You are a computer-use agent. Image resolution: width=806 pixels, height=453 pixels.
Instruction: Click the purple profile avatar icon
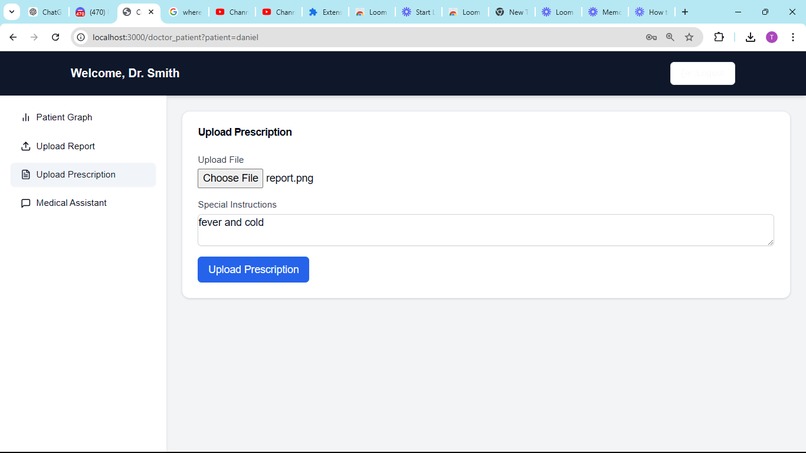click(x=772, y=37)
